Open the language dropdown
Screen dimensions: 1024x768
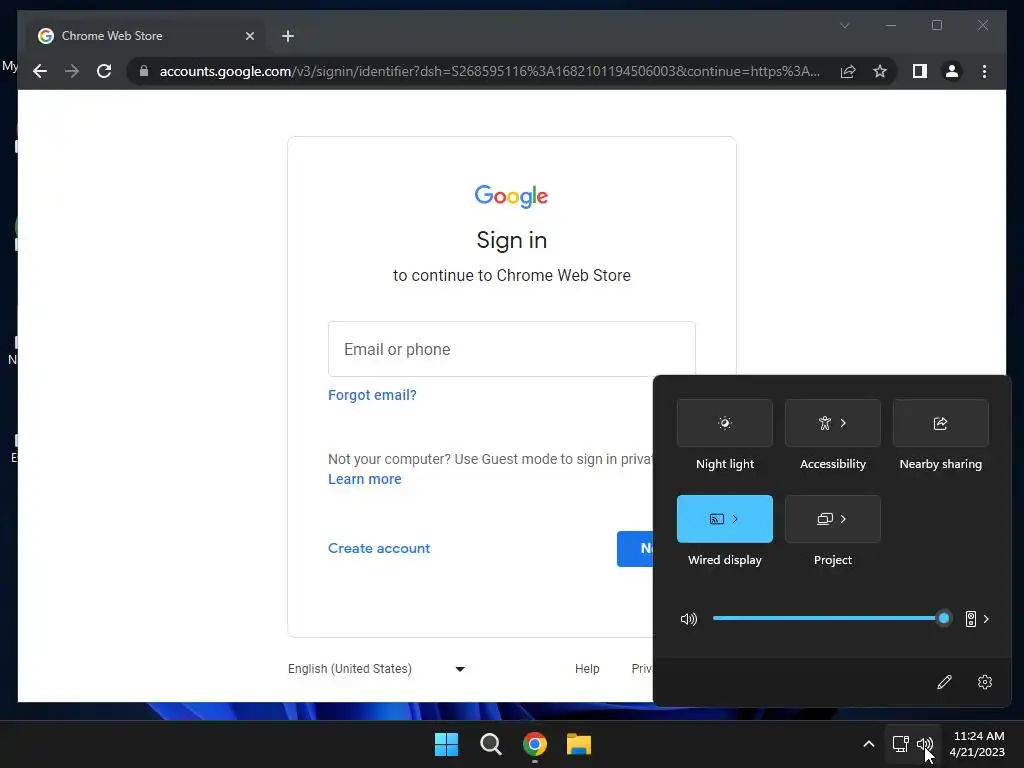pos(376,669)
